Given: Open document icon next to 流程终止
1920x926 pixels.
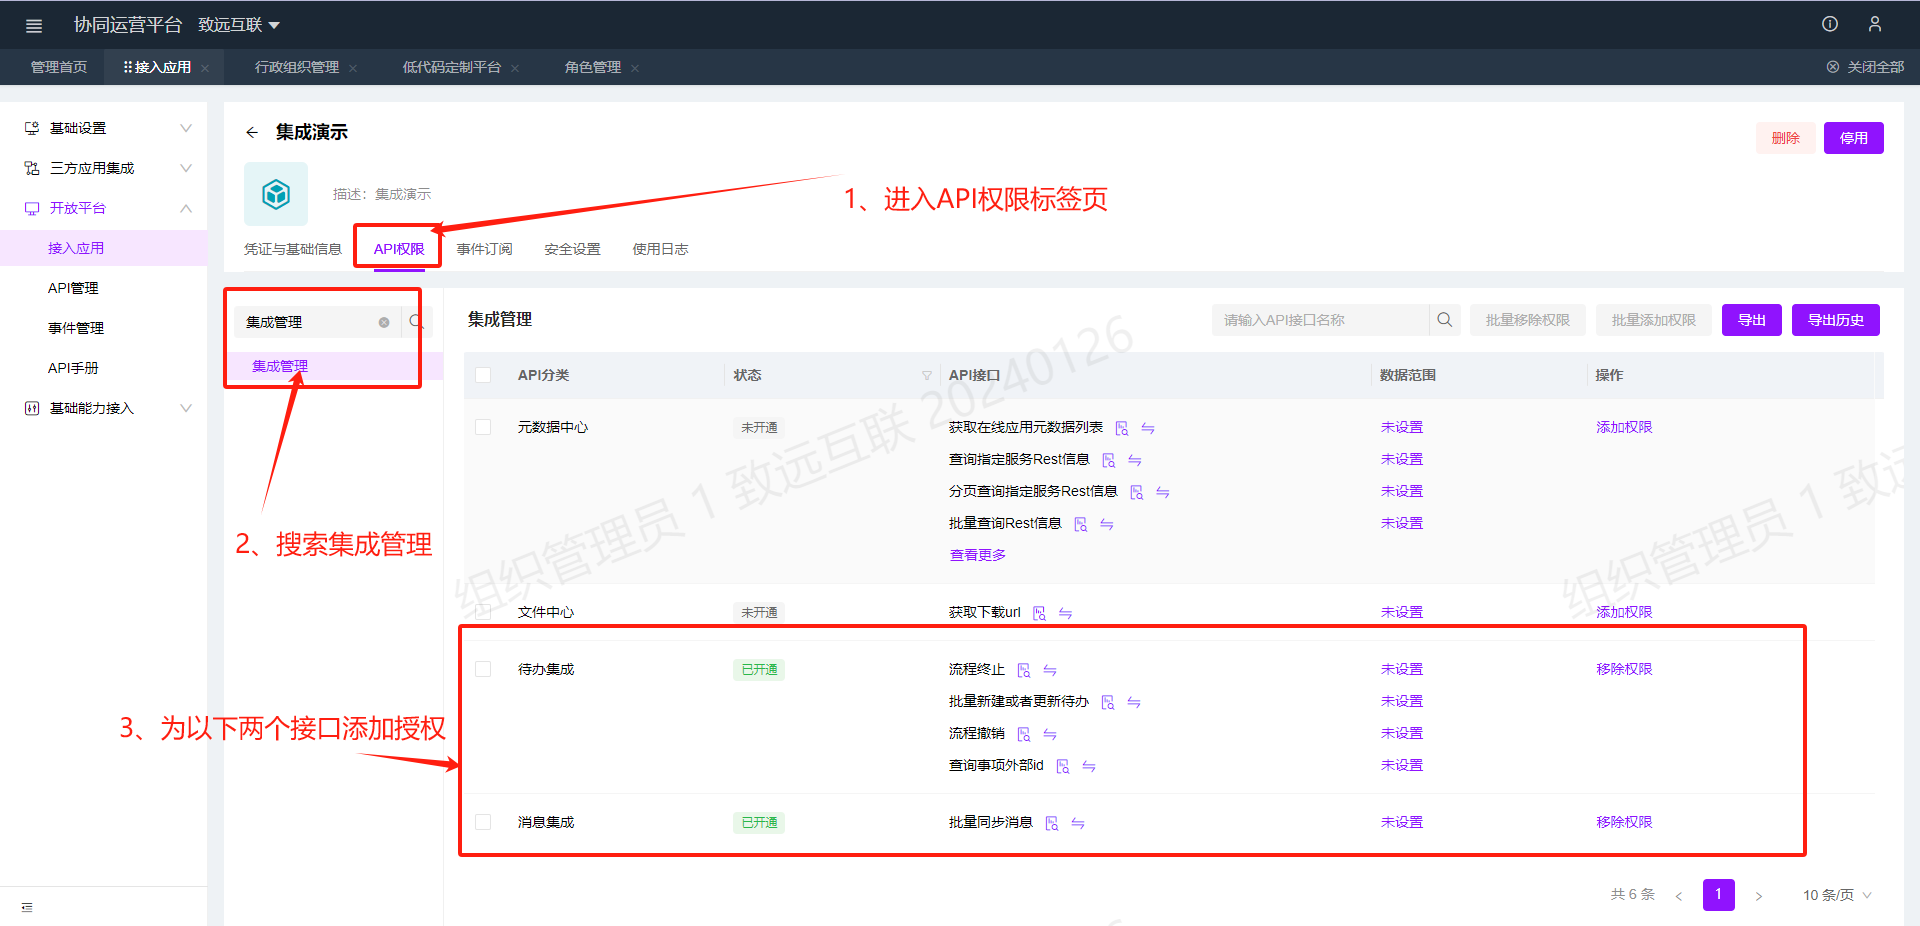Looking at the screenshot, I should coord(1023,670).
